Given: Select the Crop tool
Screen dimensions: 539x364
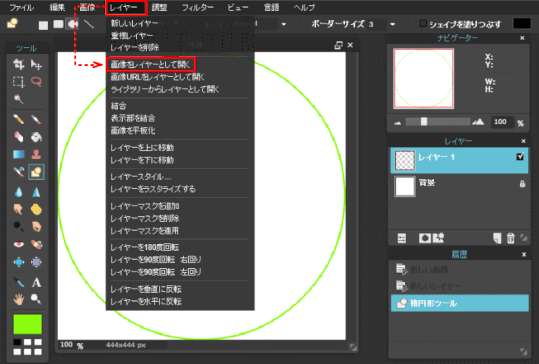Looking at the screenshot, I should click(x=19, y=64).
